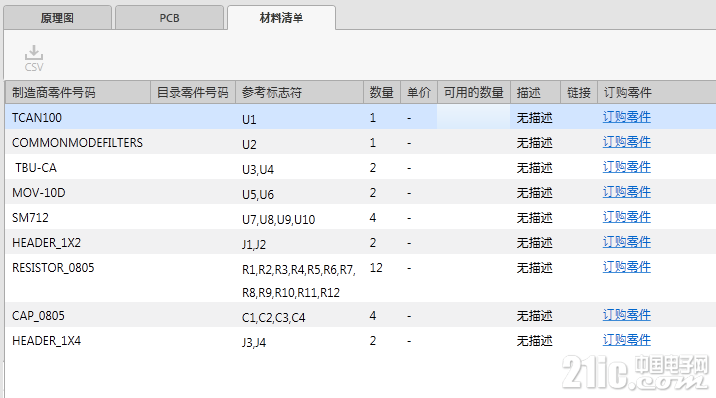Download the CSV export icon

(x=34, y=58)
